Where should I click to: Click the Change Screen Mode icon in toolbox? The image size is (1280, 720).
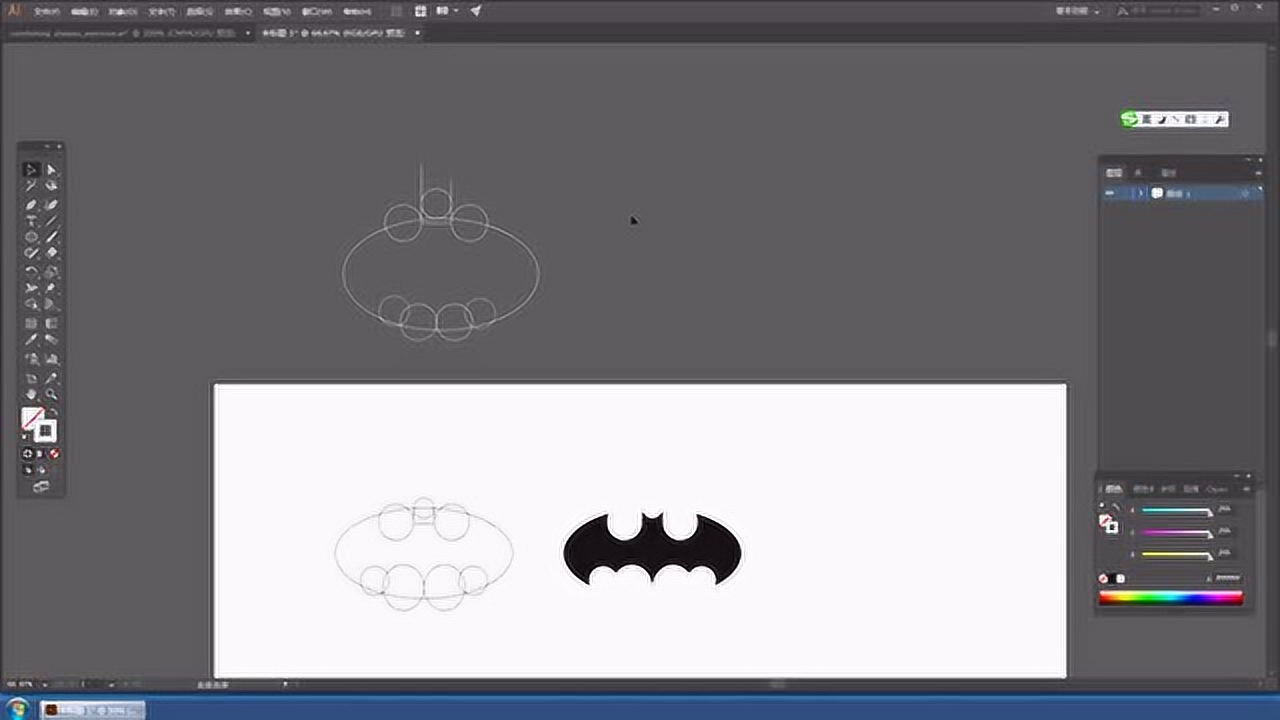pos(41,487)
